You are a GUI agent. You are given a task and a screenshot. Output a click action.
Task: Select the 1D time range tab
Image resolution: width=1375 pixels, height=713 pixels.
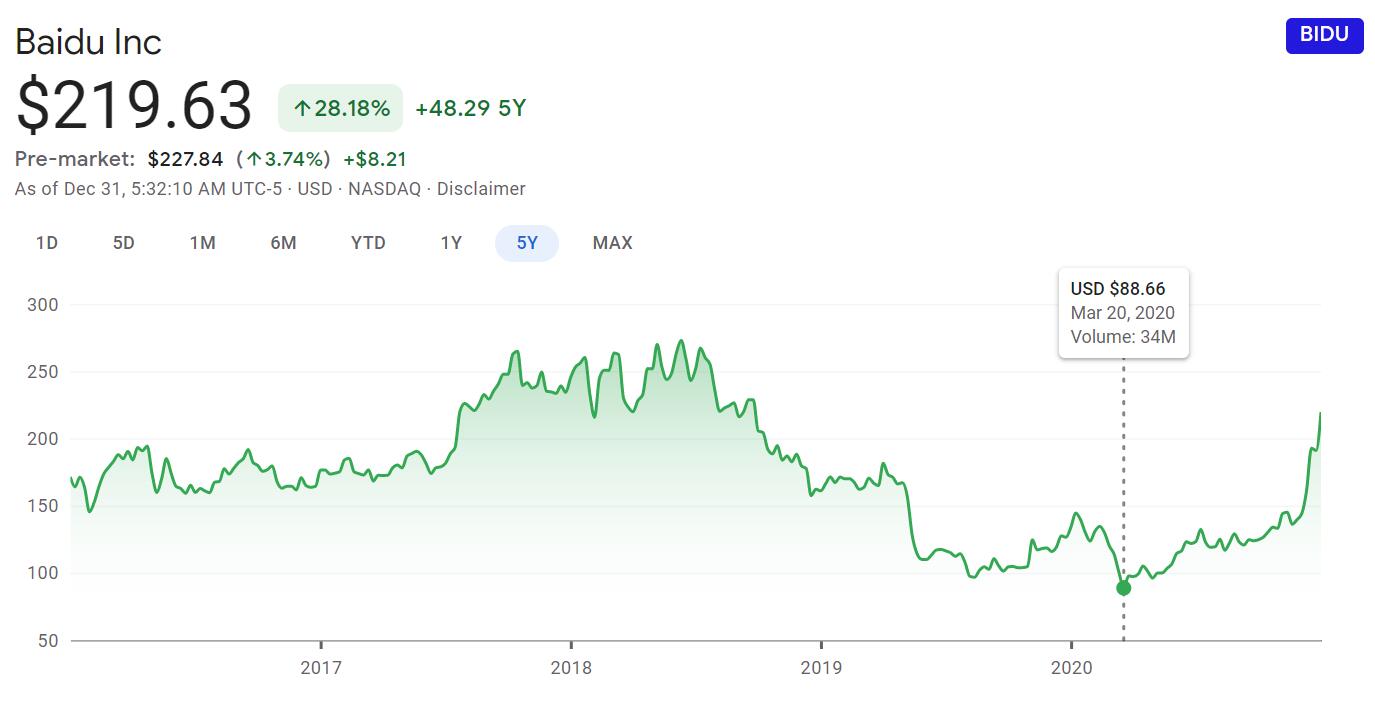click(x=47, y=243)
